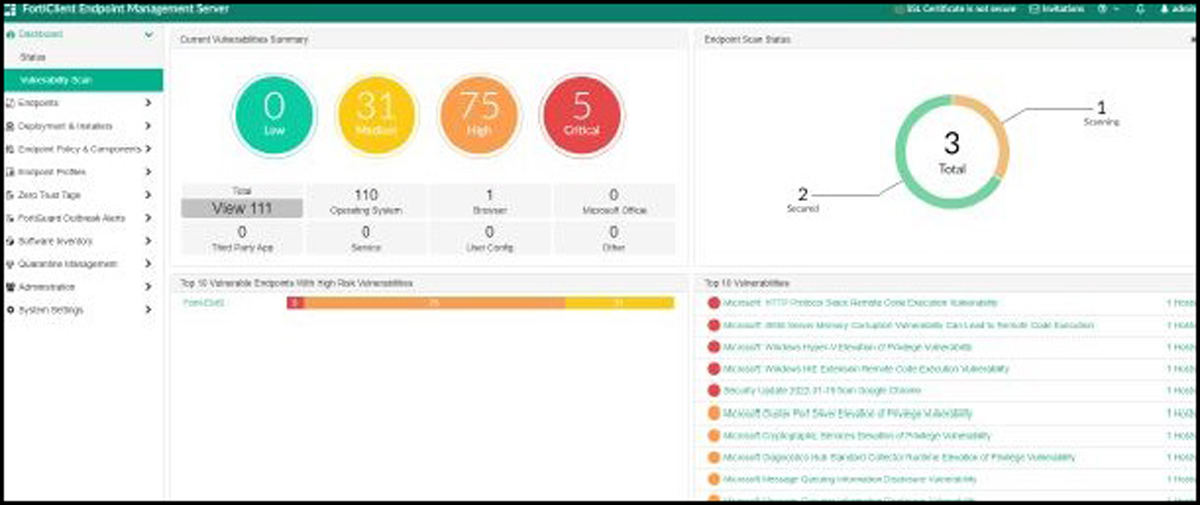Viewport: 1200px width, 505px height.
Task: Expand Deployment & Installers arrow
Action: tap(148, 126)
